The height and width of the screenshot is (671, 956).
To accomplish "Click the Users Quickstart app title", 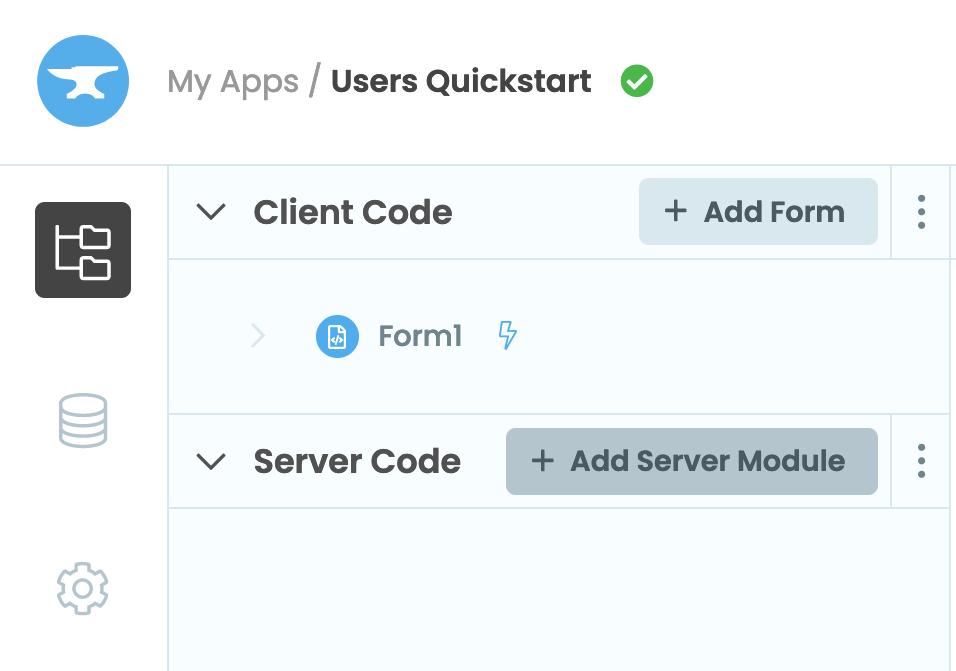I will click(x=461, y=81).
